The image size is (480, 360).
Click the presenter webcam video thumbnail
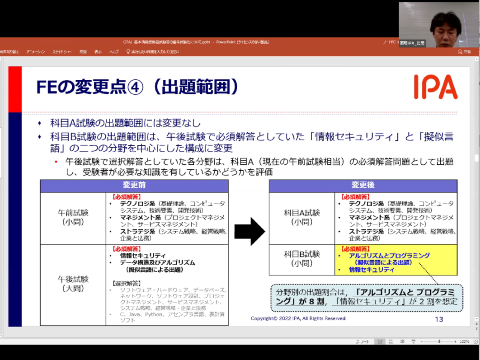(439, 25)
